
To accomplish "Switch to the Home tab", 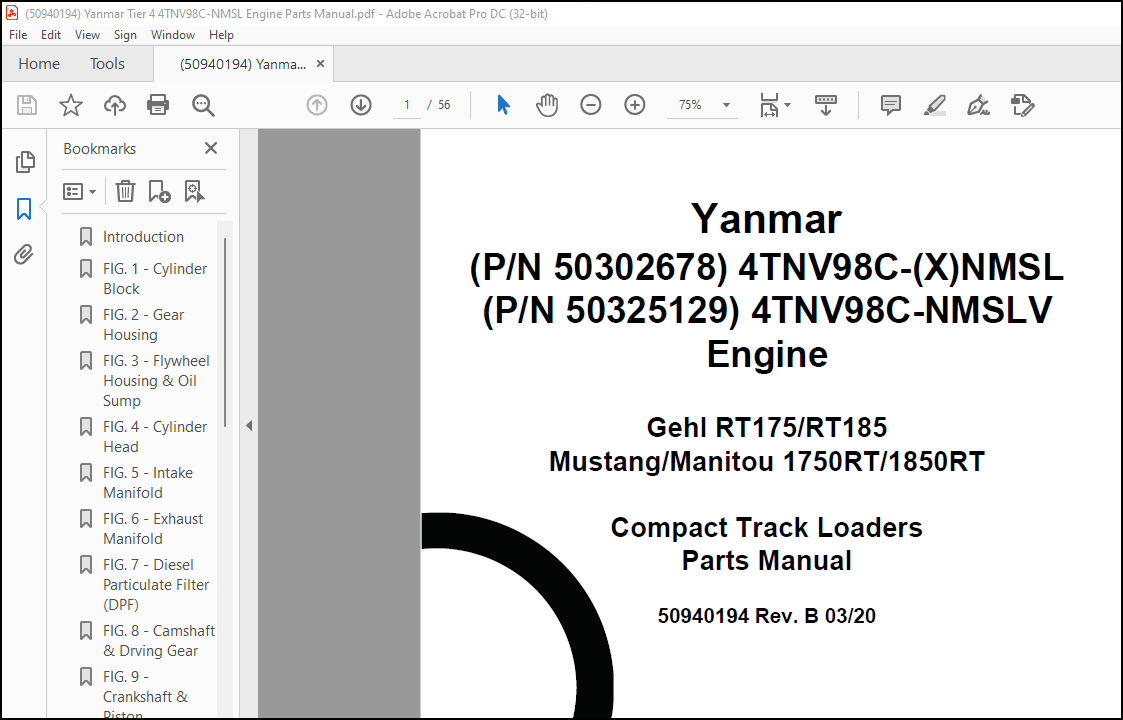I will tap(39, 63).
